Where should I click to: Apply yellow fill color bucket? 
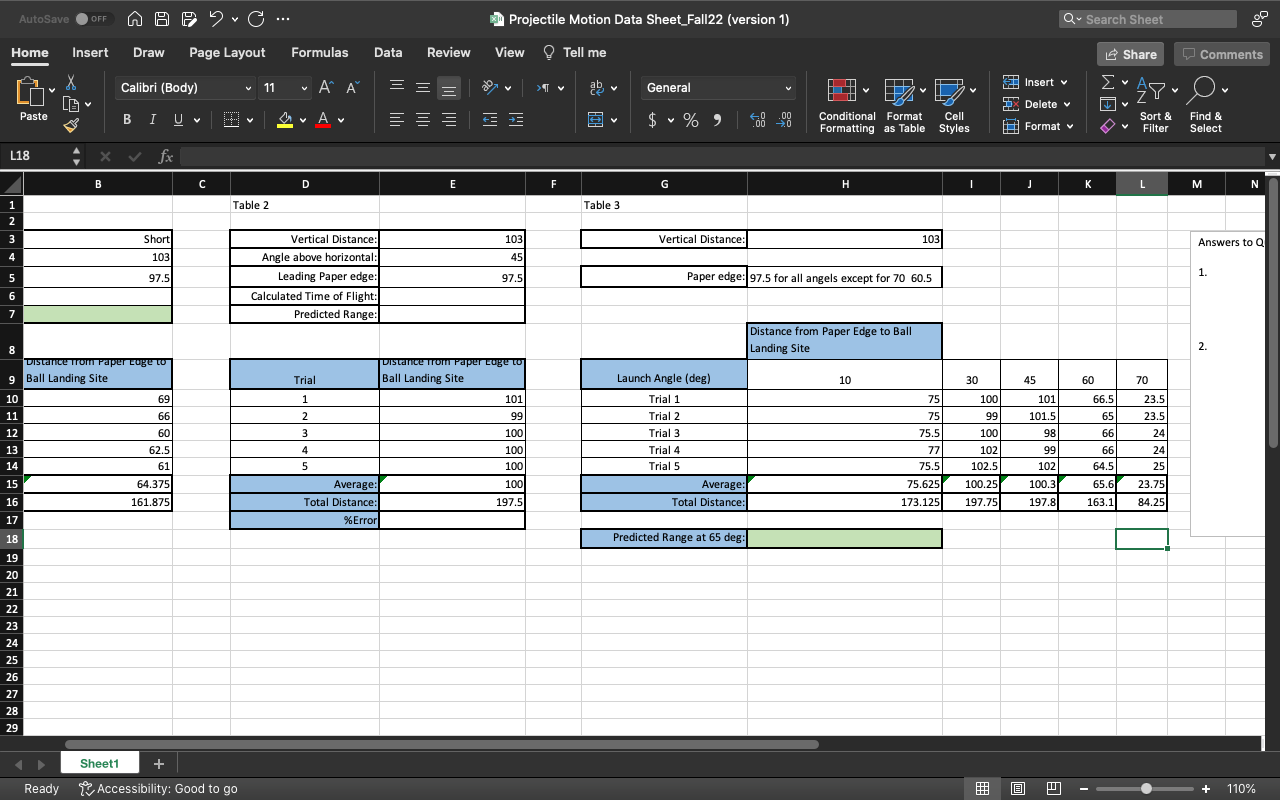285,120
